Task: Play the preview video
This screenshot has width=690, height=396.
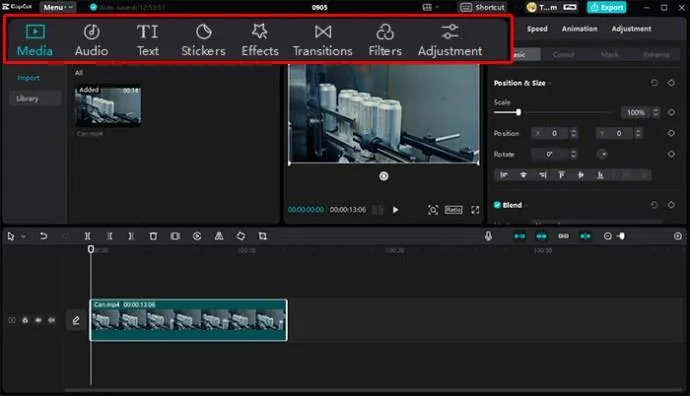Action: pos(396,210)
